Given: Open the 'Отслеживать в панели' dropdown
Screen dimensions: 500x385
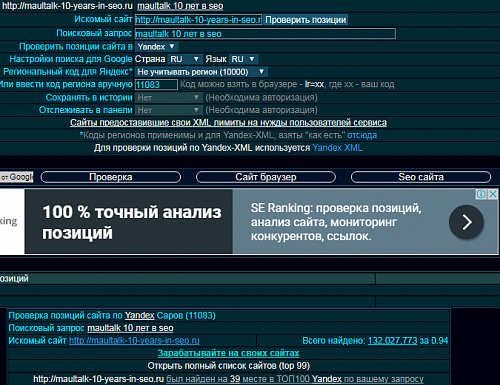Looking at the screenshot, I should click(169, 110).
